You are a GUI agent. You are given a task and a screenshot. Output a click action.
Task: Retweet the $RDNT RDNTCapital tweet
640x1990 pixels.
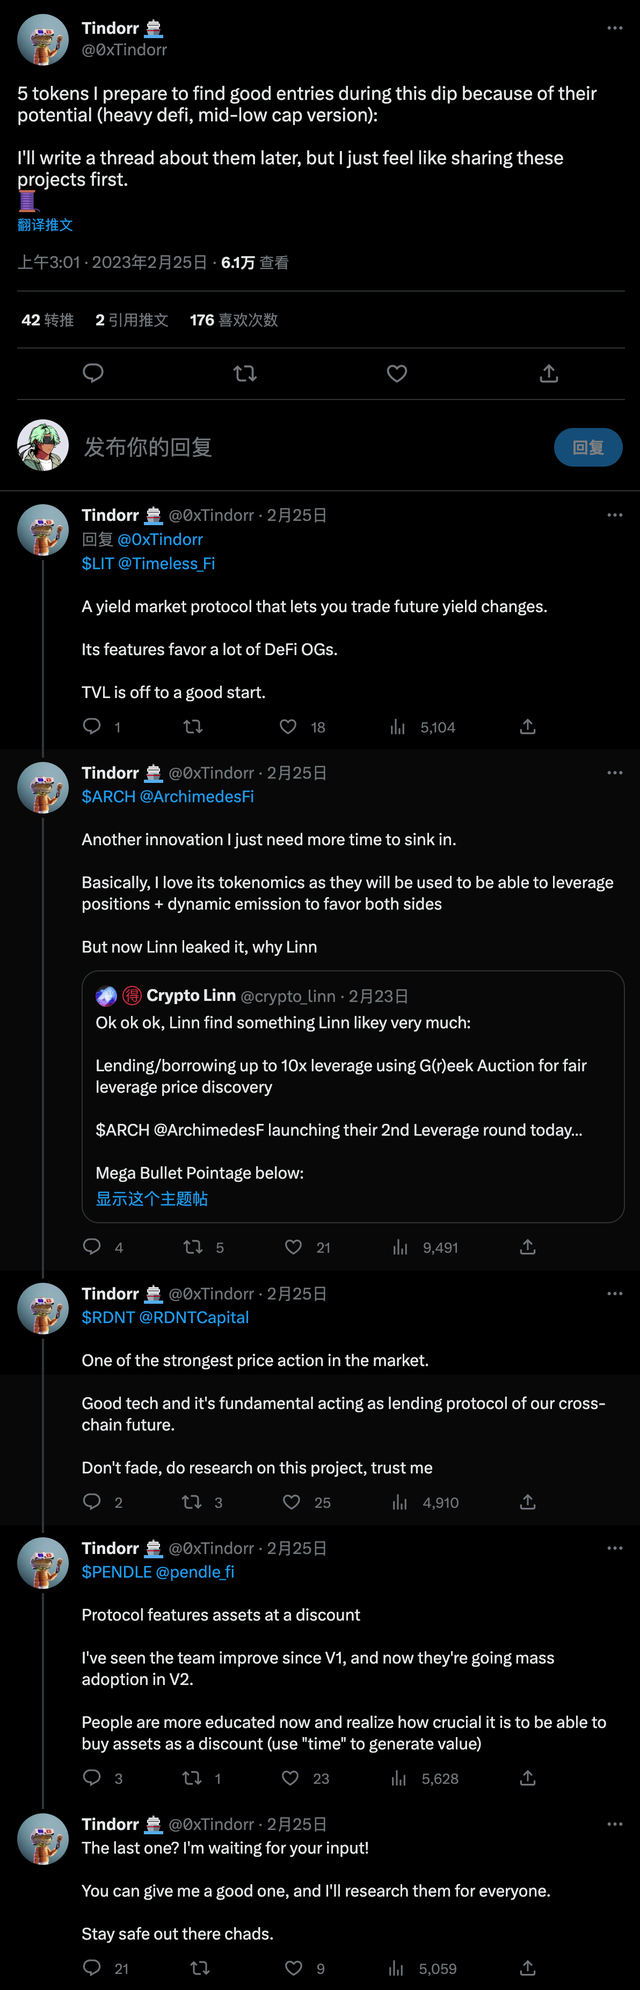(192, 1502)
